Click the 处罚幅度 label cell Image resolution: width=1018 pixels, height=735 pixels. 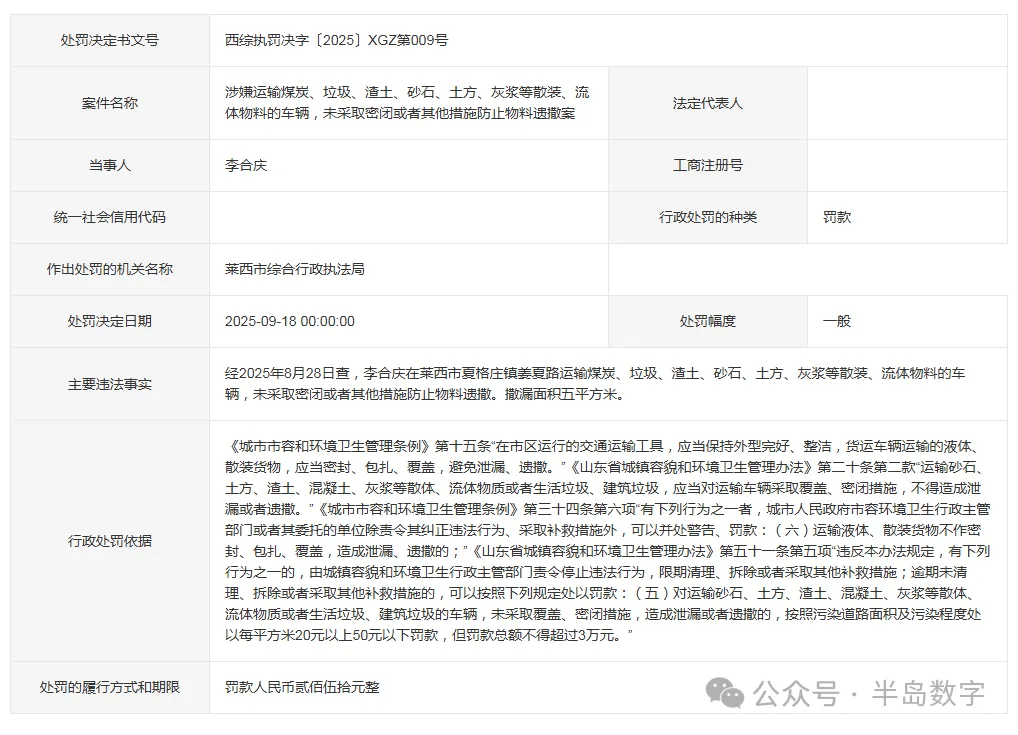tap(708, 321)
